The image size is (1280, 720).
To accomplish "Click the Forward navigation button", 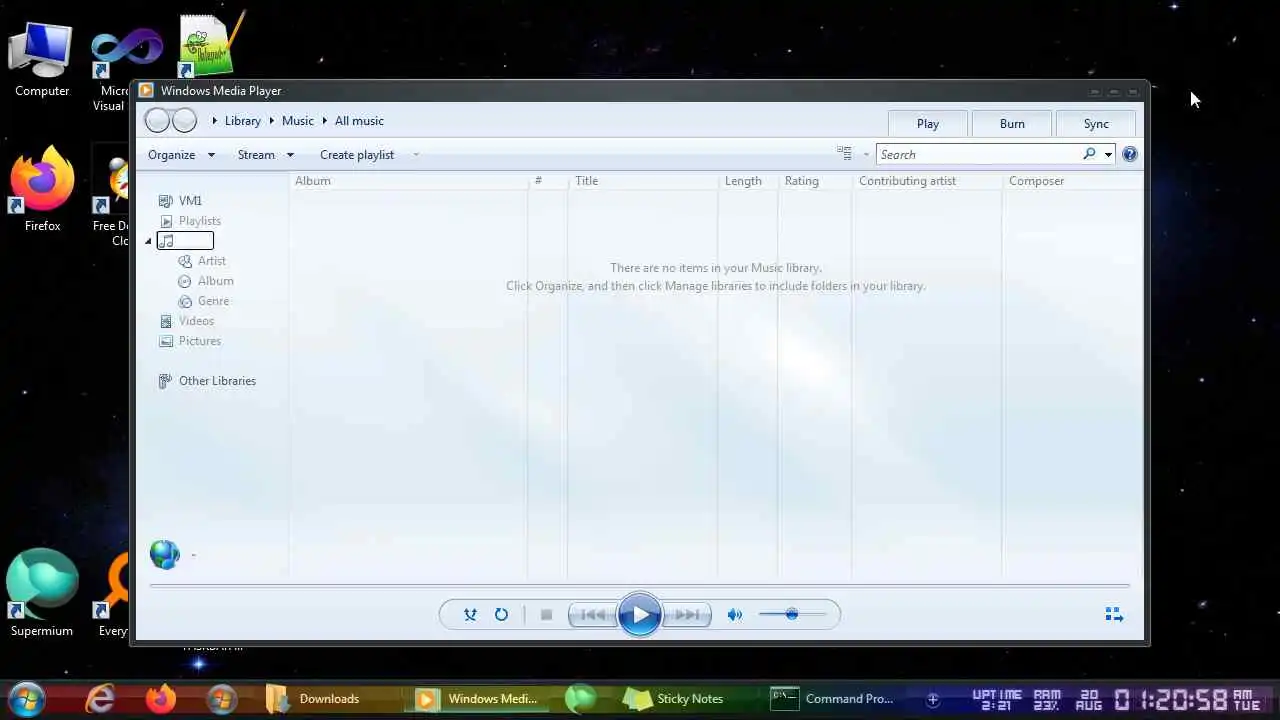I will tap(184, 121).
